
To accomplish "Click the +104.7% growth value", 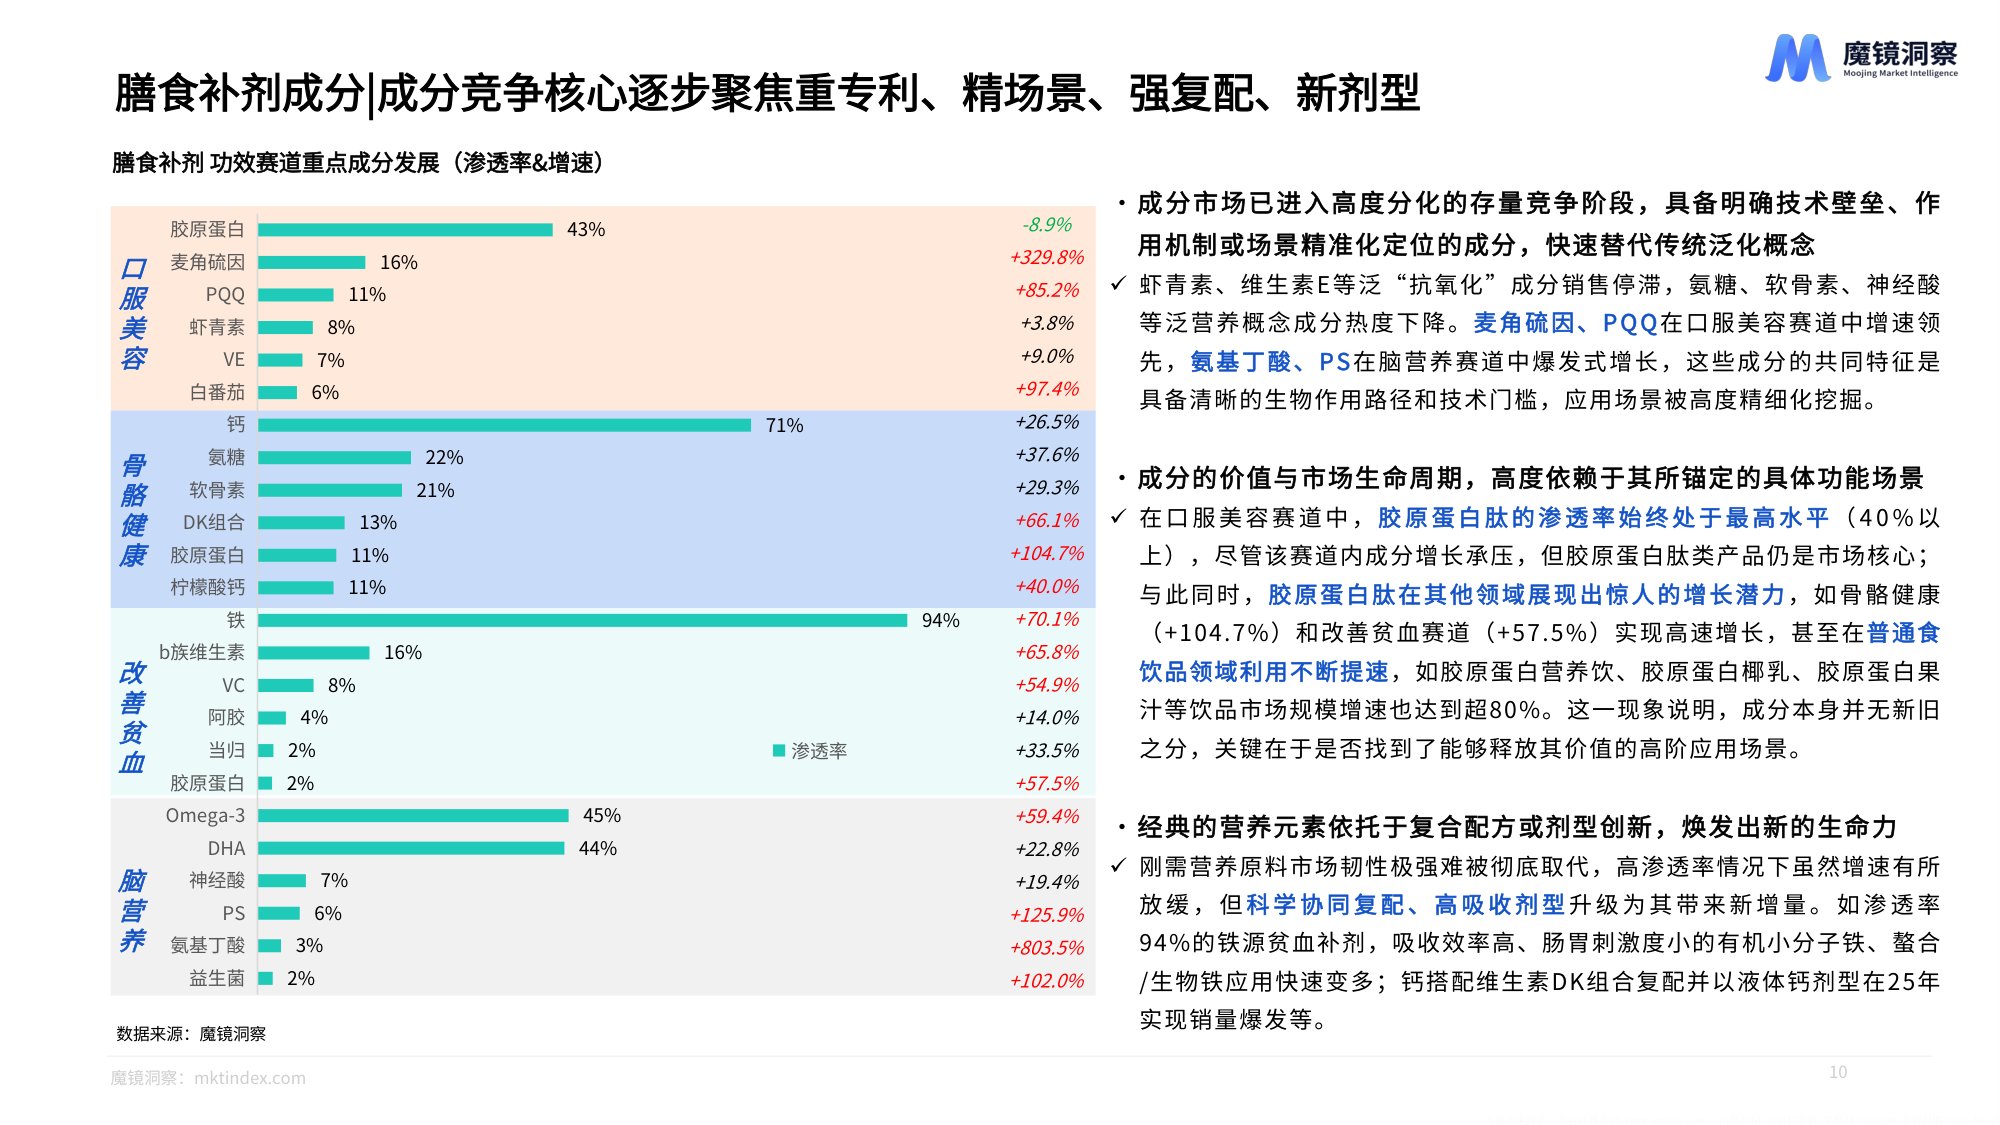I will (1047, 553).
